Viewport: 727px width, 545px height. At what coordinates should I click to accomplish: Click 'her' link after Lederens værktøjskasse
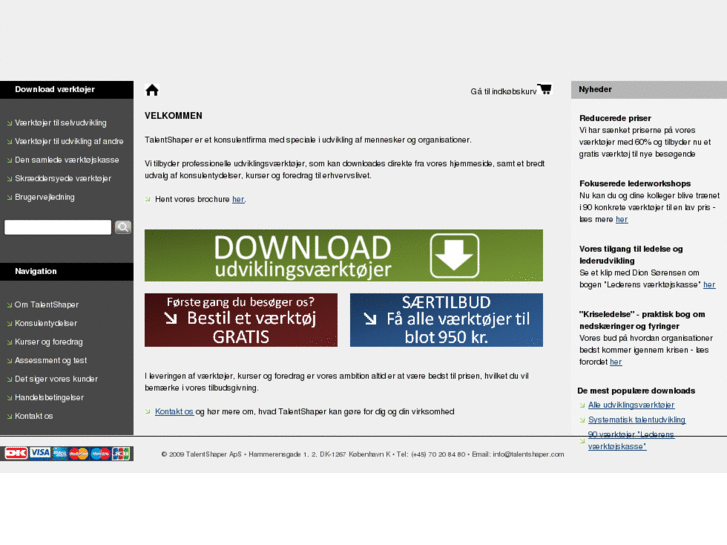709,285
